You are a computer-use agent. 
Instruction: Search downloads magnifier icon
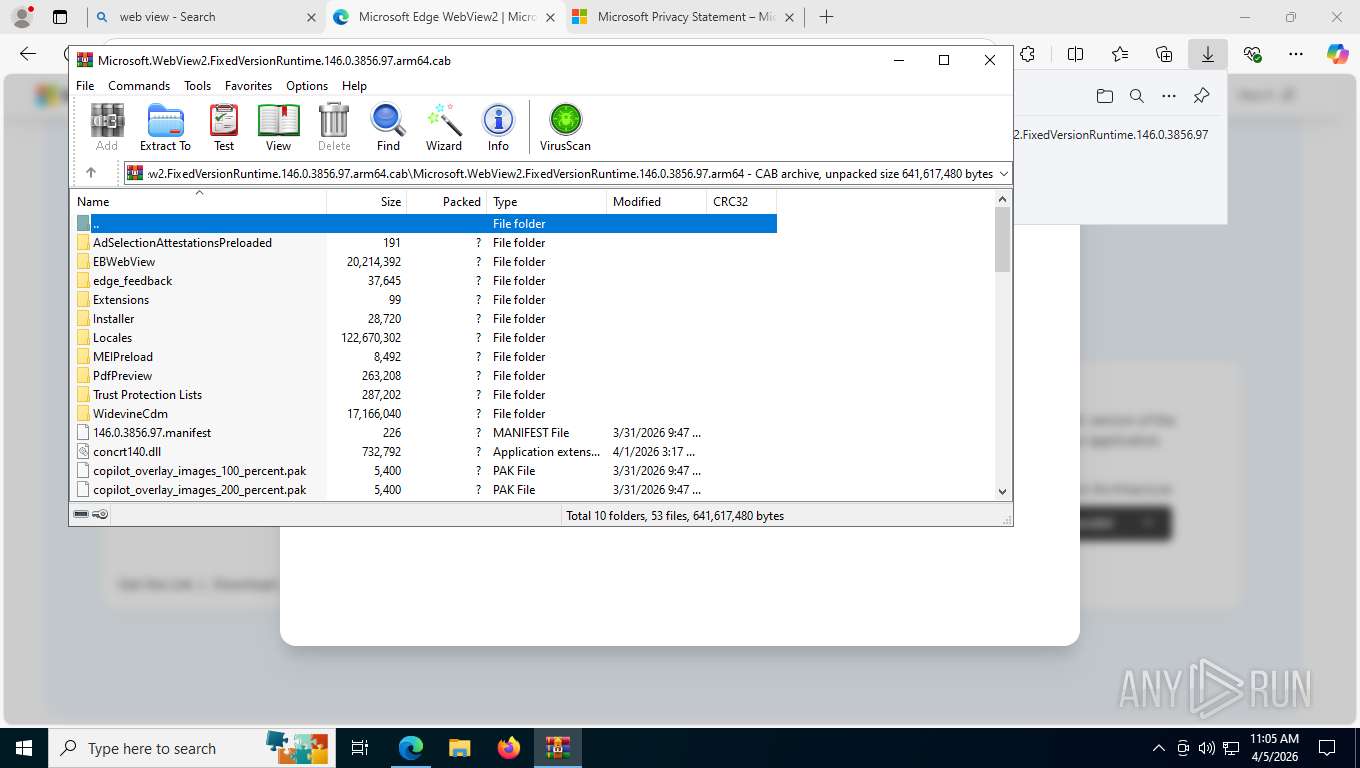[x=1136, y=96]
